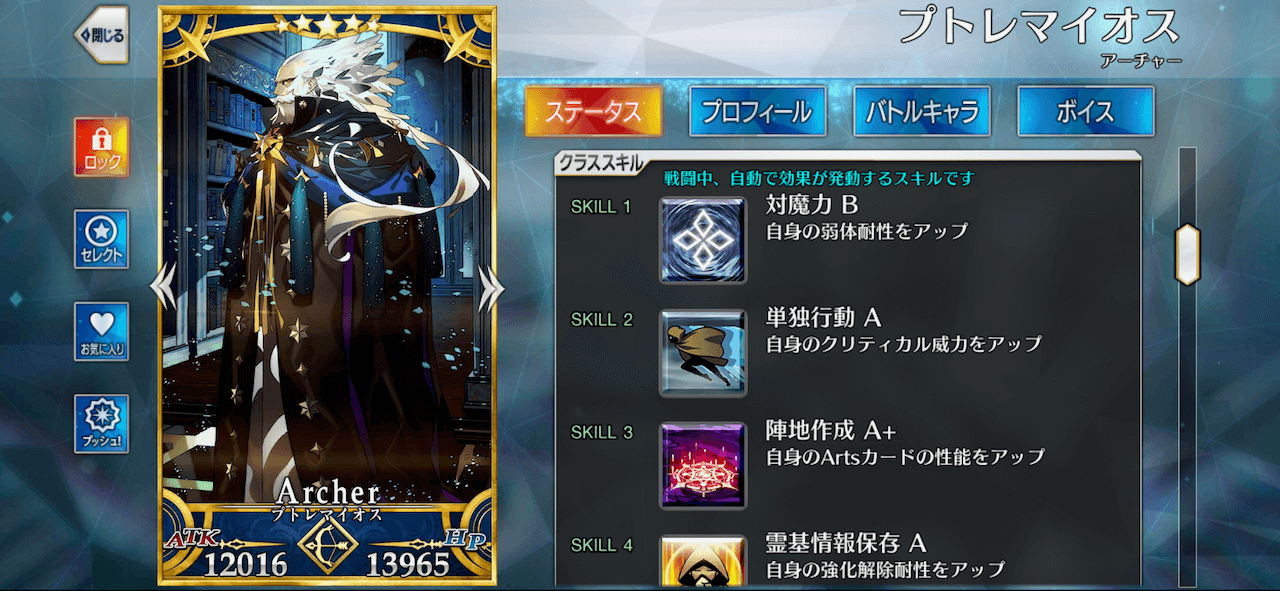Tap the 対魔力 B skill icon
1280x591 pixels.
[x=703, y=240]
